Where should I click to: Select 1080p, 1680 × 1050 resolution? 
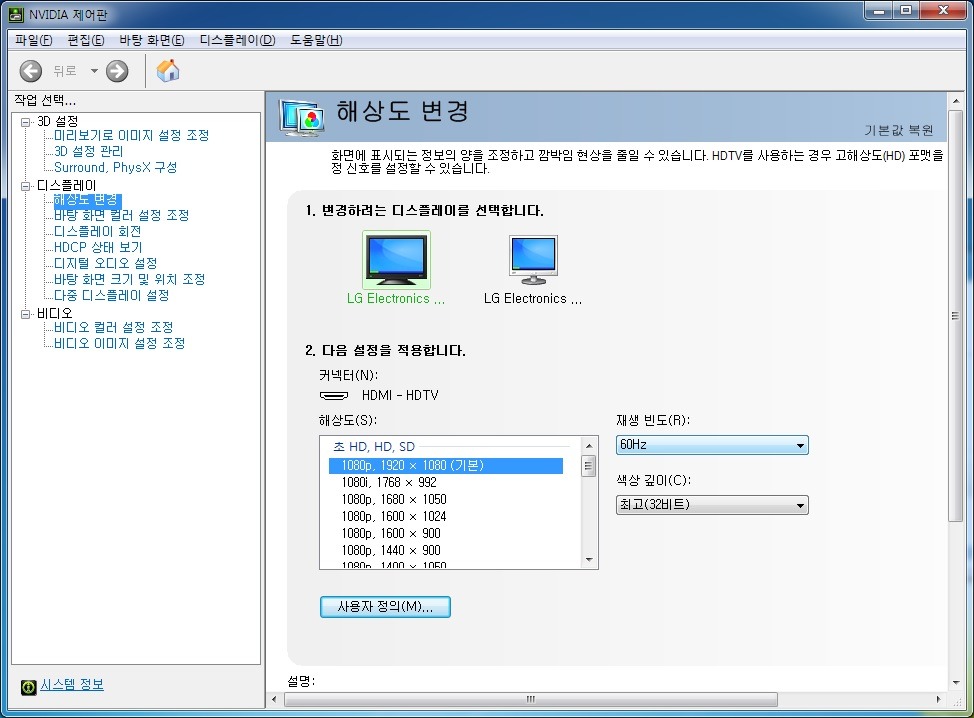click(393, 499)
